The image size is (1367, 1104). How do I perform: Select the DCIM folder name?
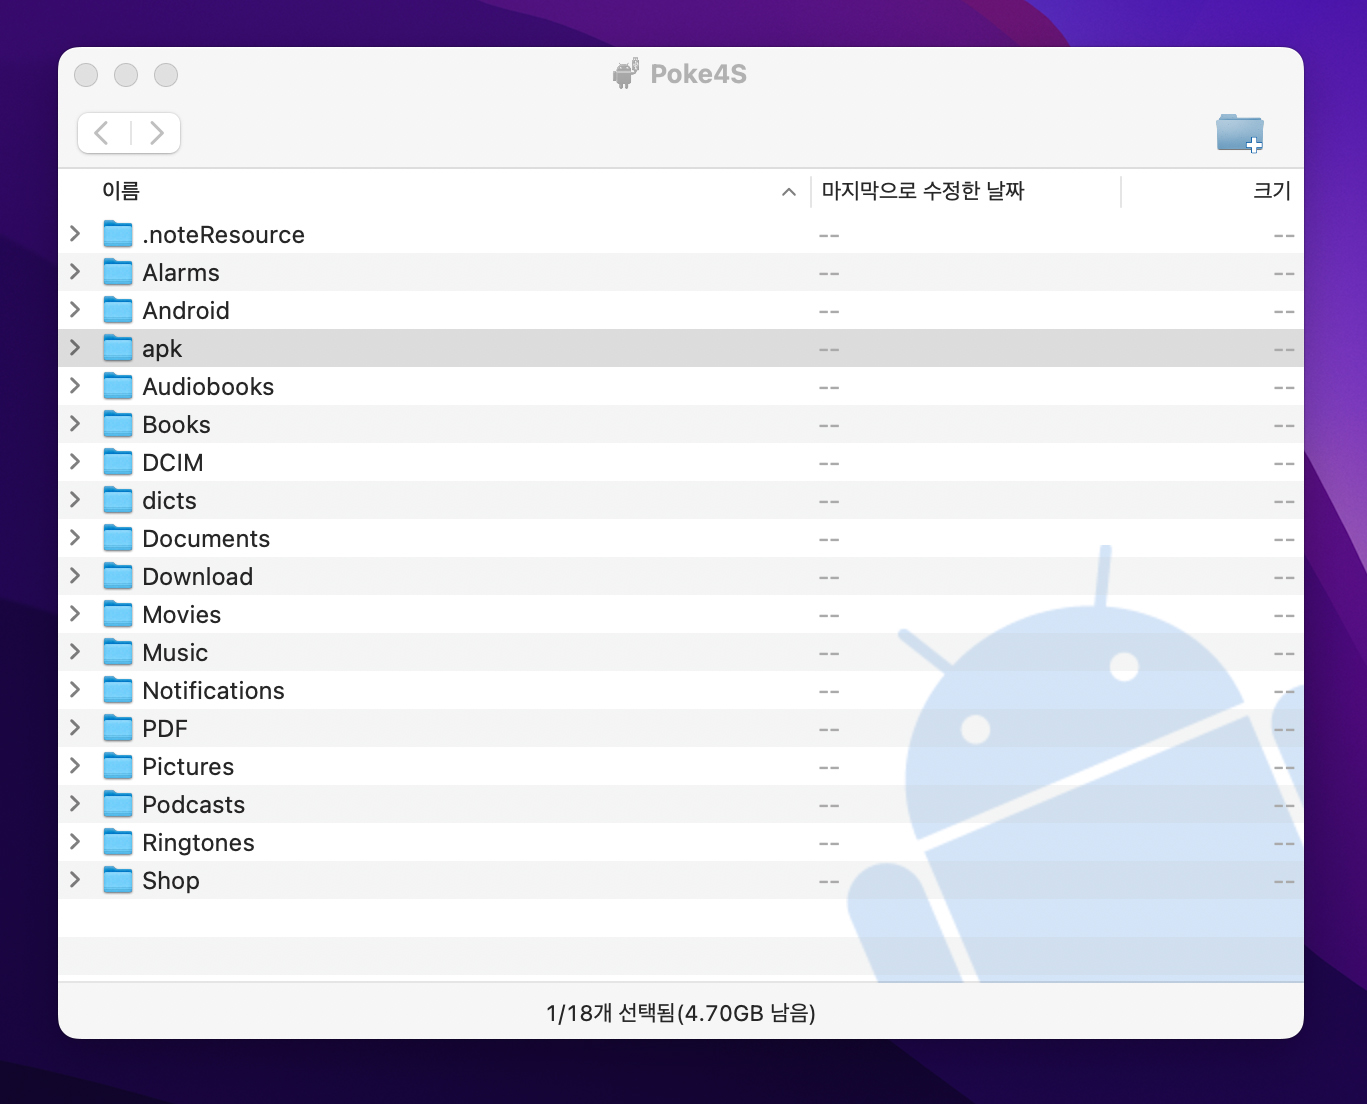pos(173,463)
